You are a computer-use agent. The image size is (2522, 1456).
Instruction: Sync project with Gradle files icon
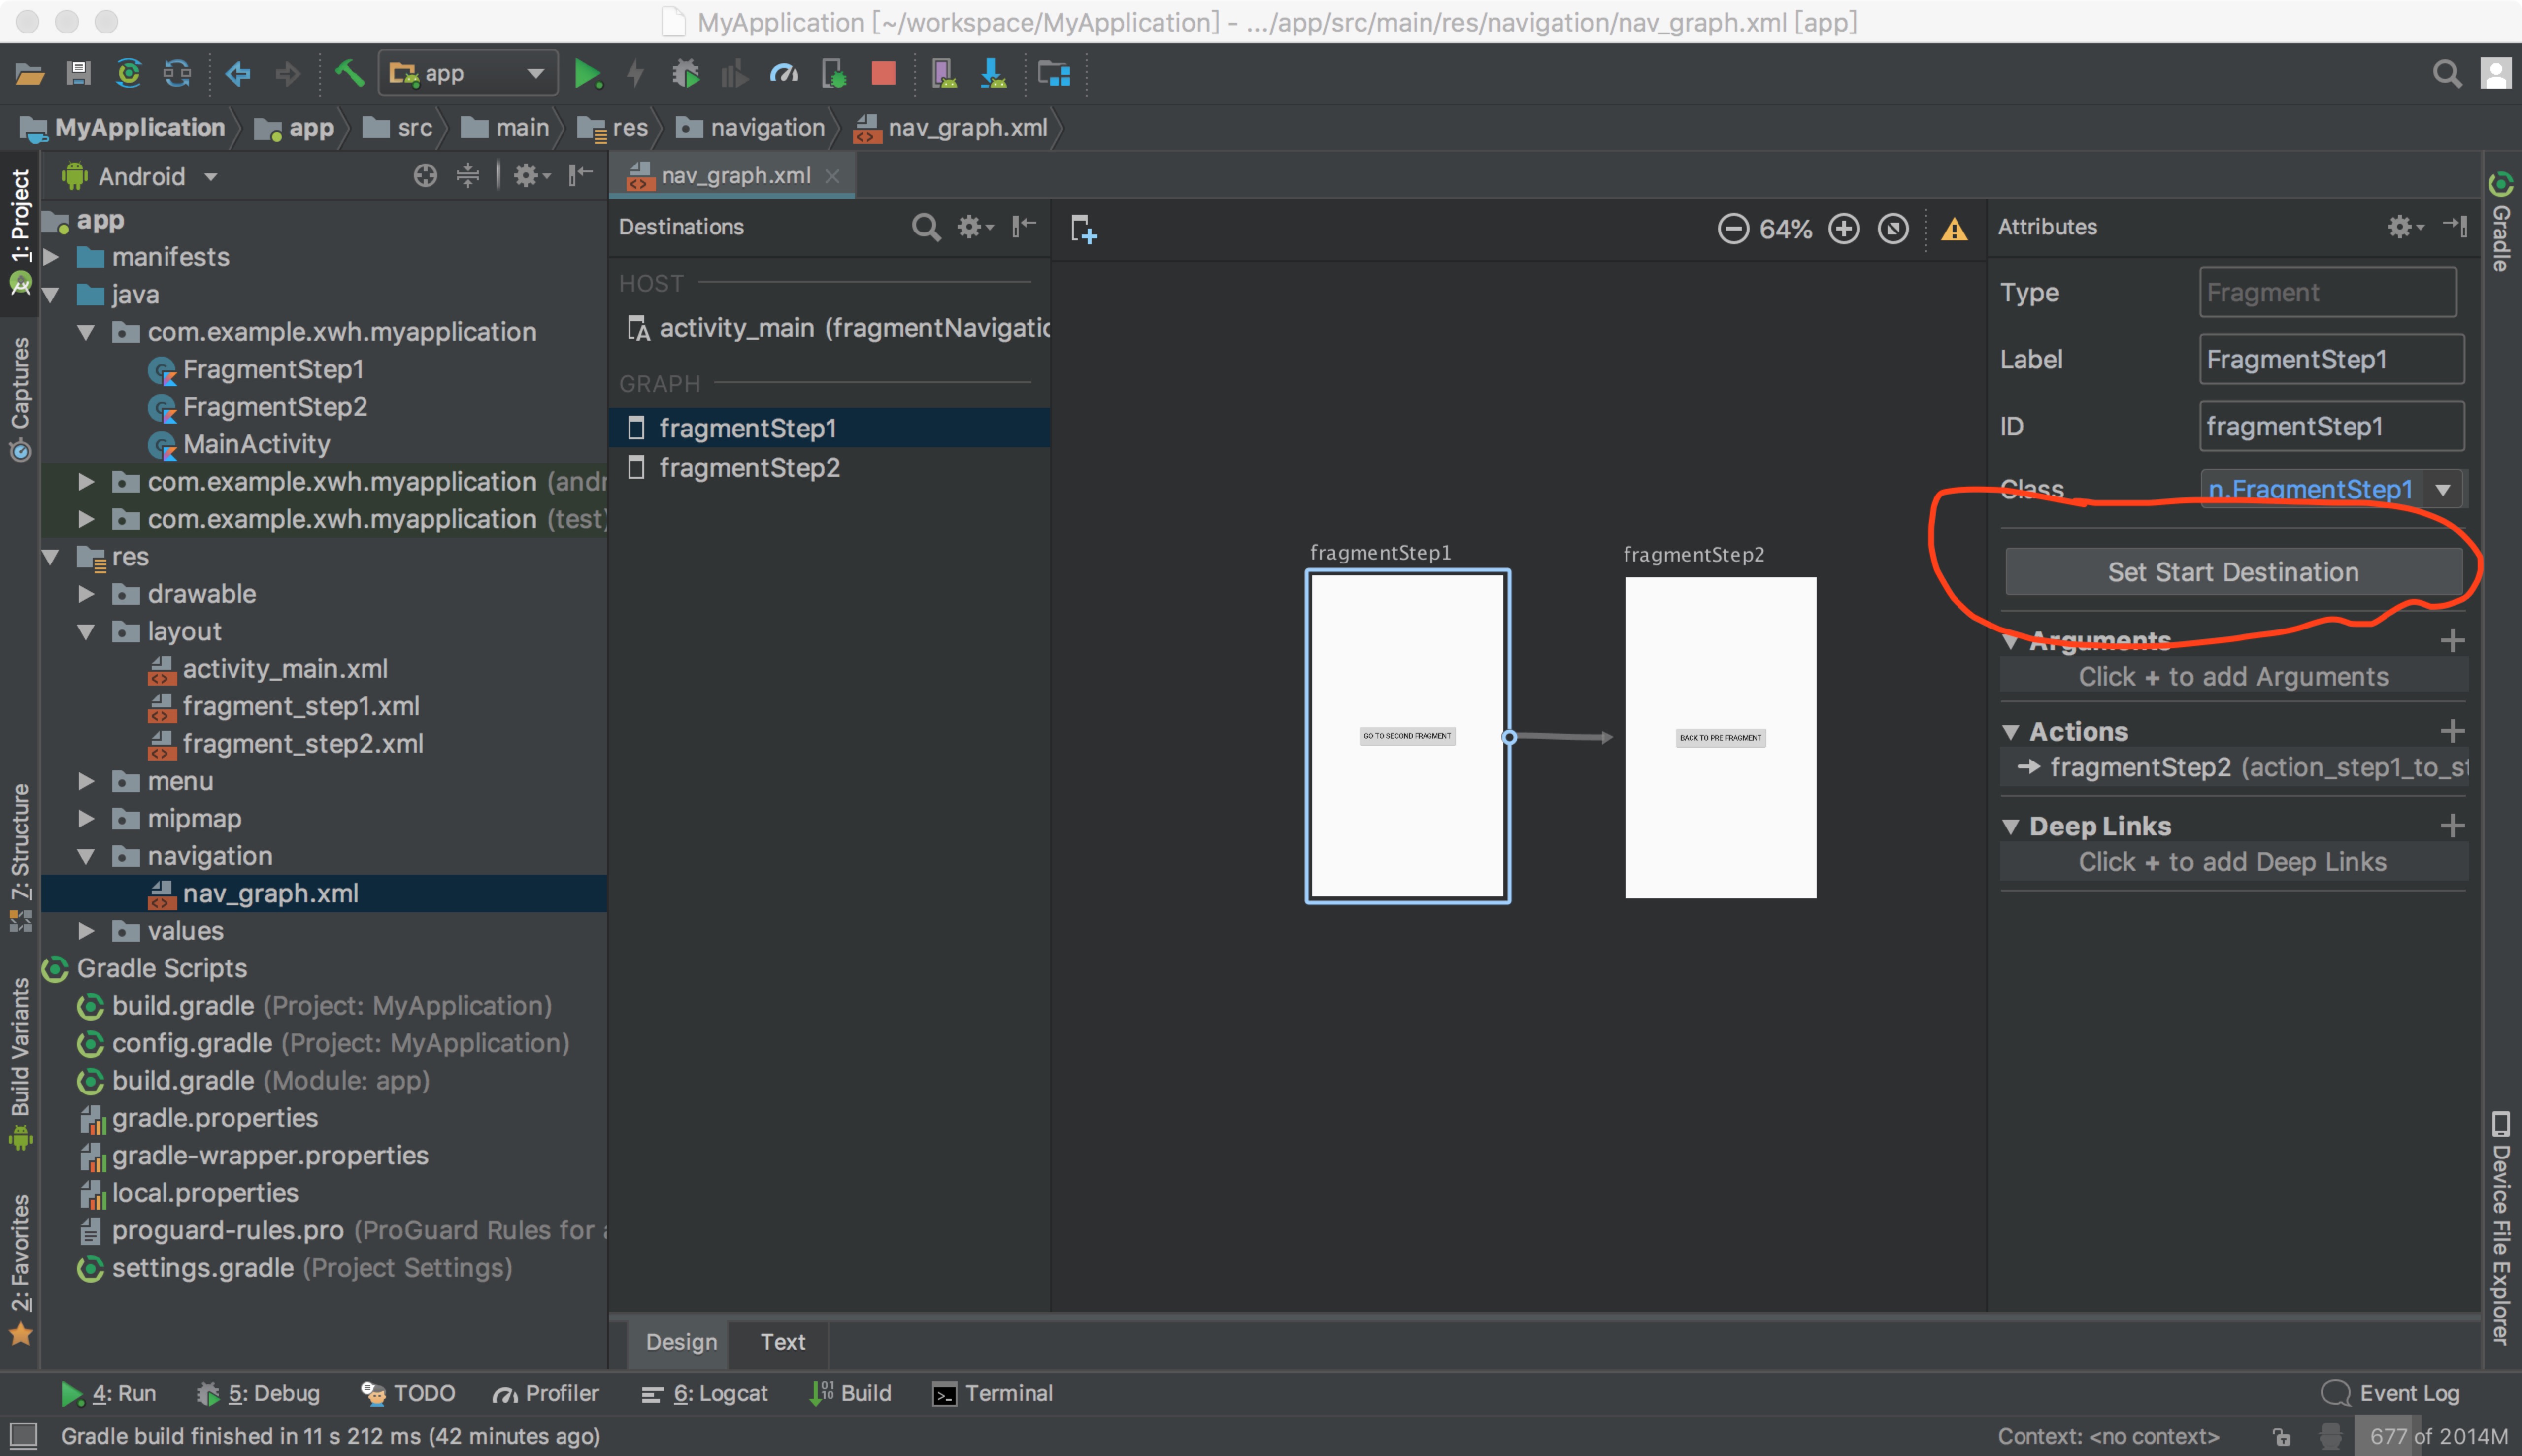128,73
